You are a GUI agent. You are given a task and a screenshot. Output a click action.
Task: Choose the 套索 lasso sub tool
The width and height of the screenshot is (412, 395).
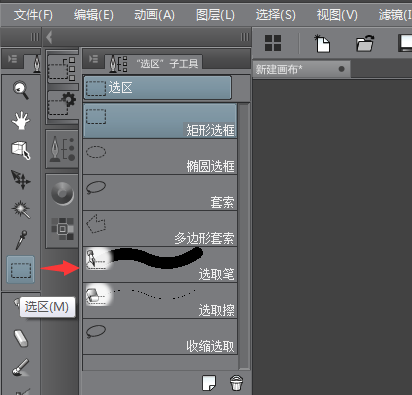coord(160,193)
